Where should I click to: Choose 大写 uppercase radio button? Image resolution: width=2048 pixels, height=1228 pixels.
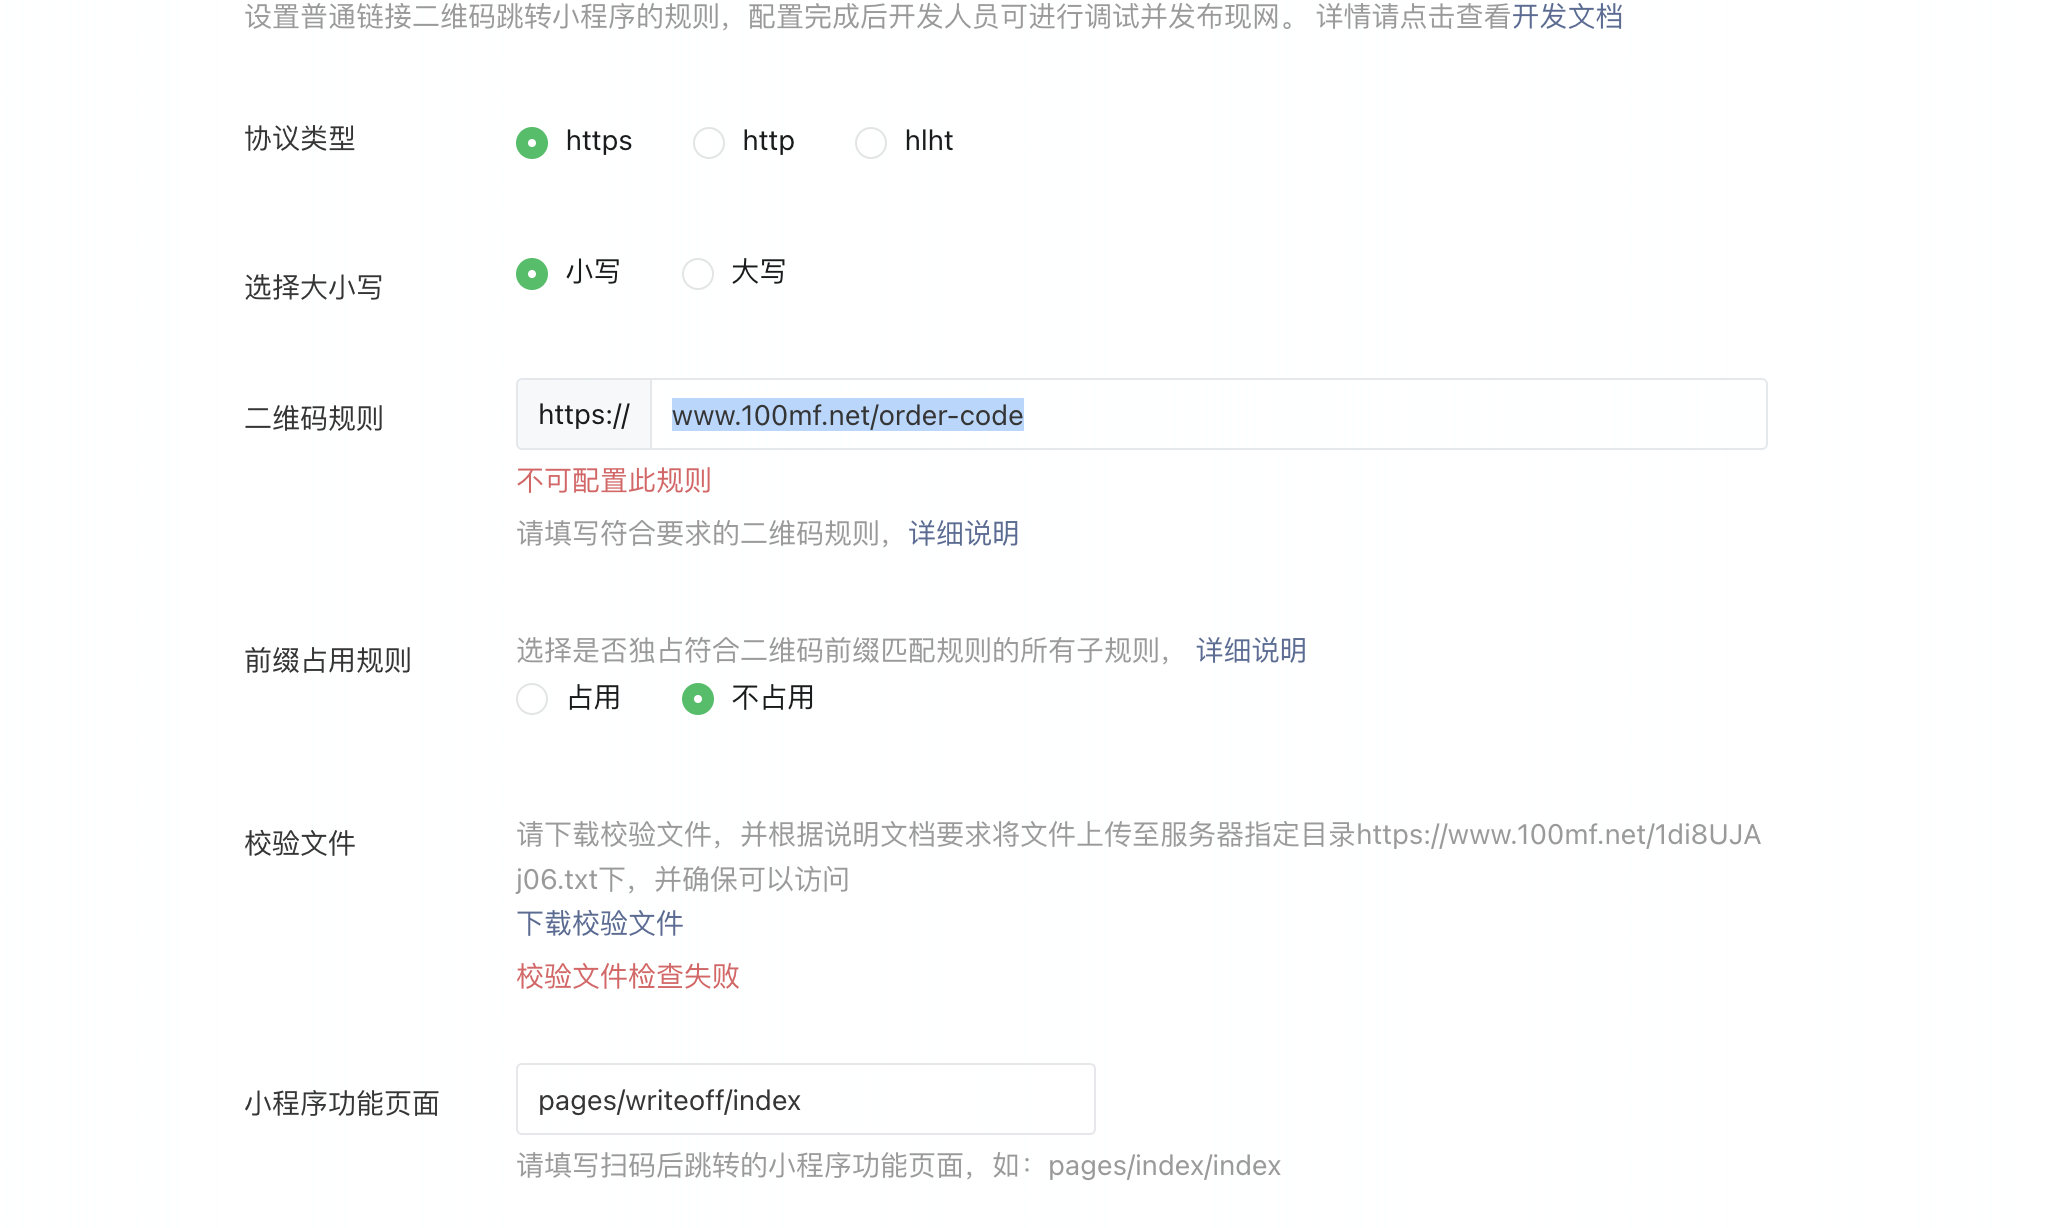pos(698,273)
